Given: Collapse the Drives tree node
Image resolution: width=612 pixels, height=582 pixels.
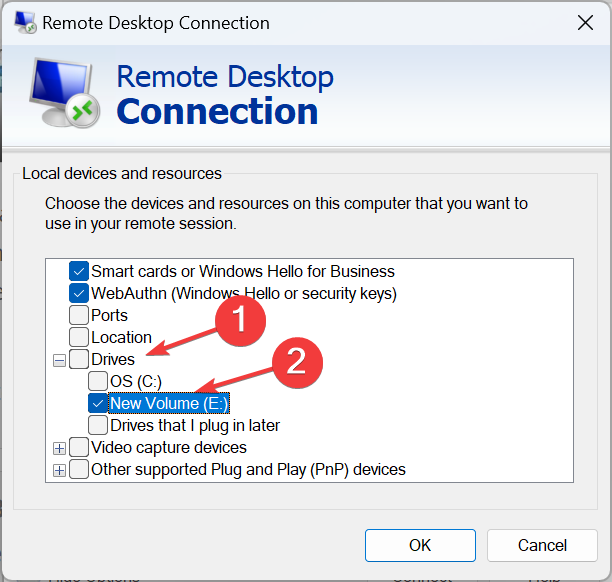Looking at the screenshot, I should coord(59,360).
